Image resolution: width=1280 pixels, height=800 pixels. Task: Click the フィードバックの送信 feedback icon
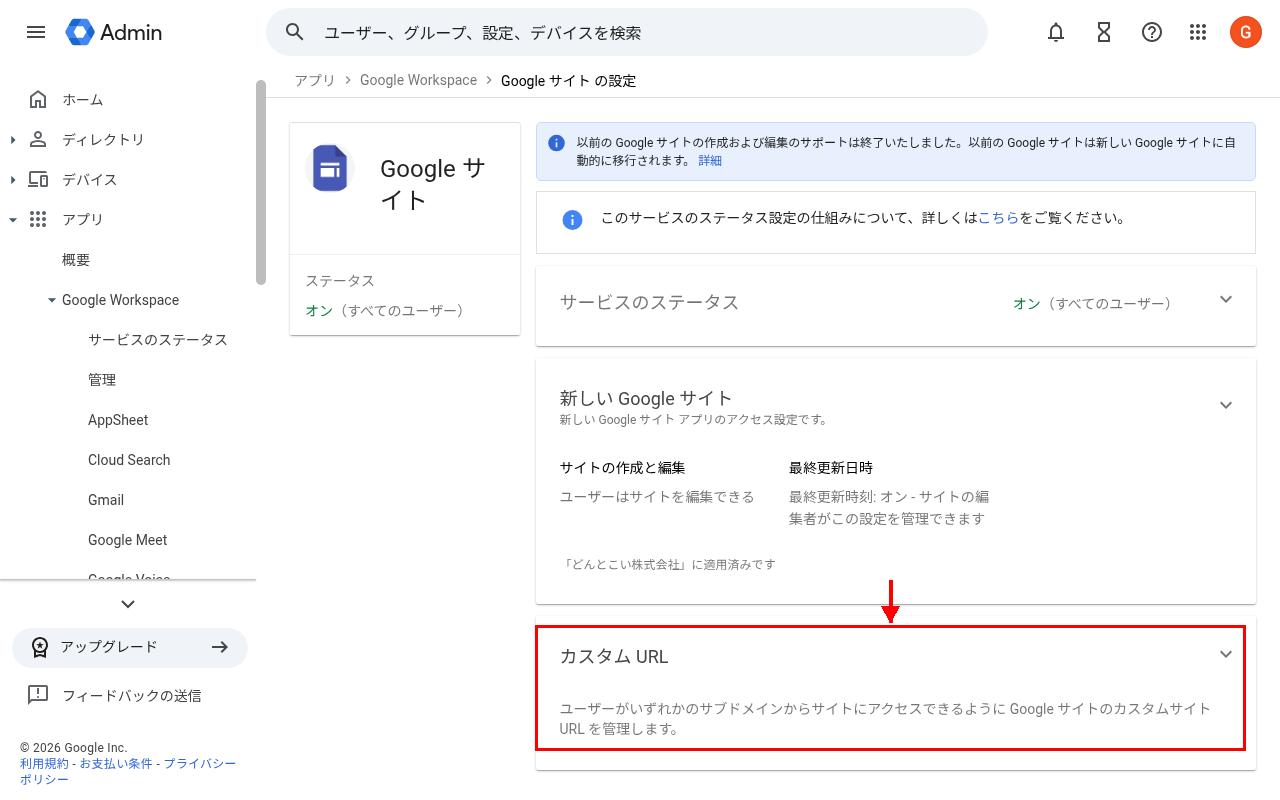[x=38, y=695]
